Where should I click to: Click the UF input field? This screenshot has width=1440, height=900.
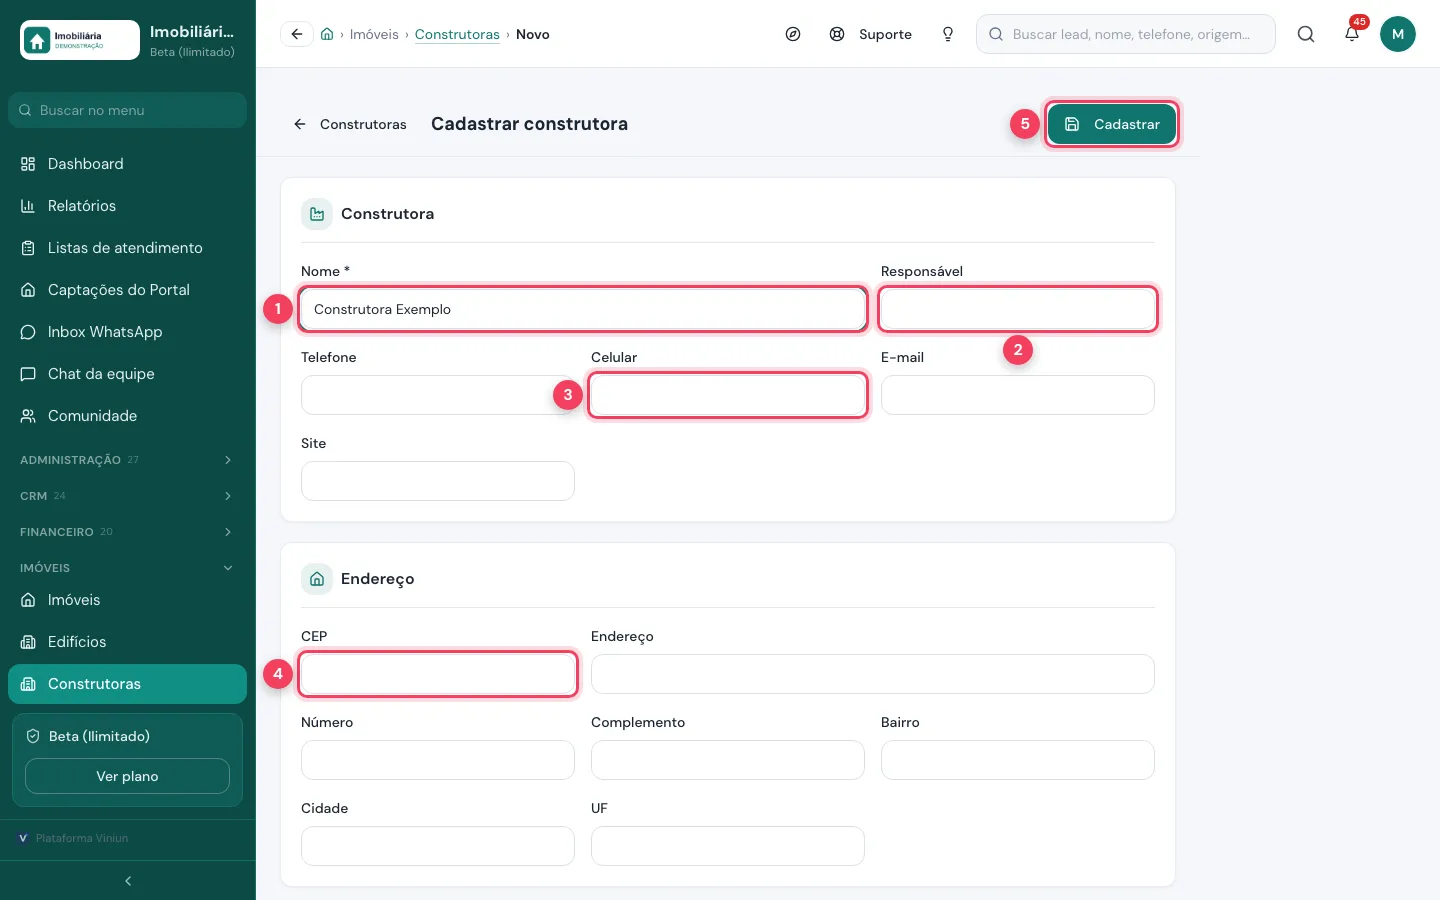(x=728, y=846)
